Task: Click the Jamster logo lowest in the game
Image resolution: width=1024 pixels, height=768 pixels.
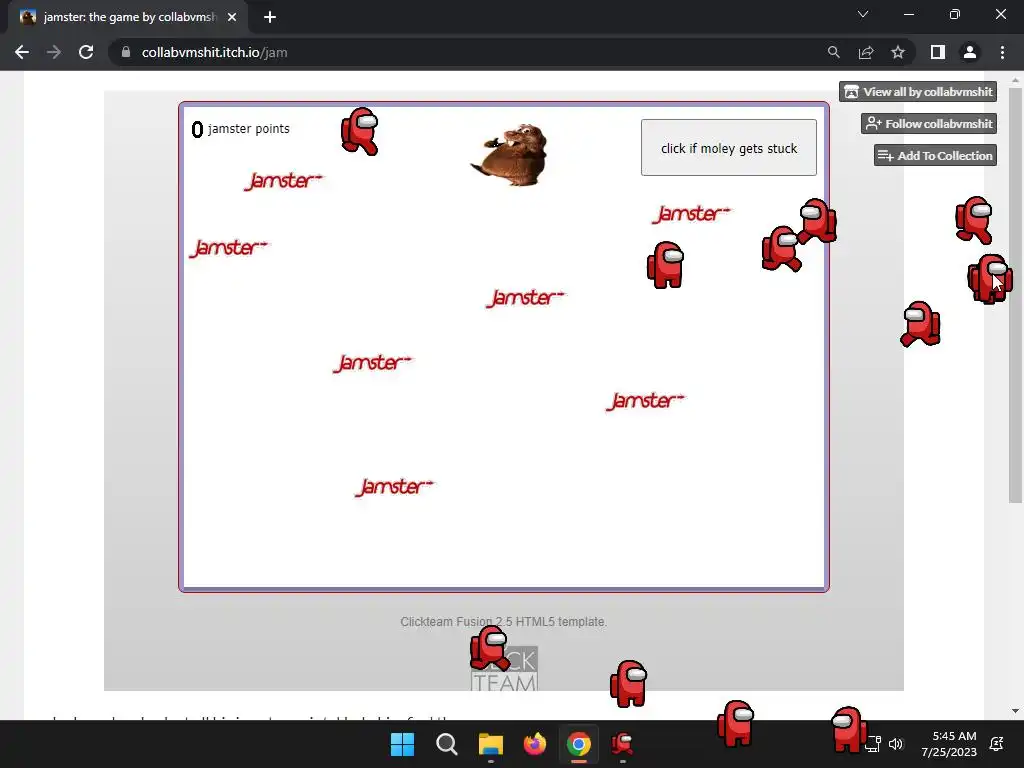Action: point(394,487)
